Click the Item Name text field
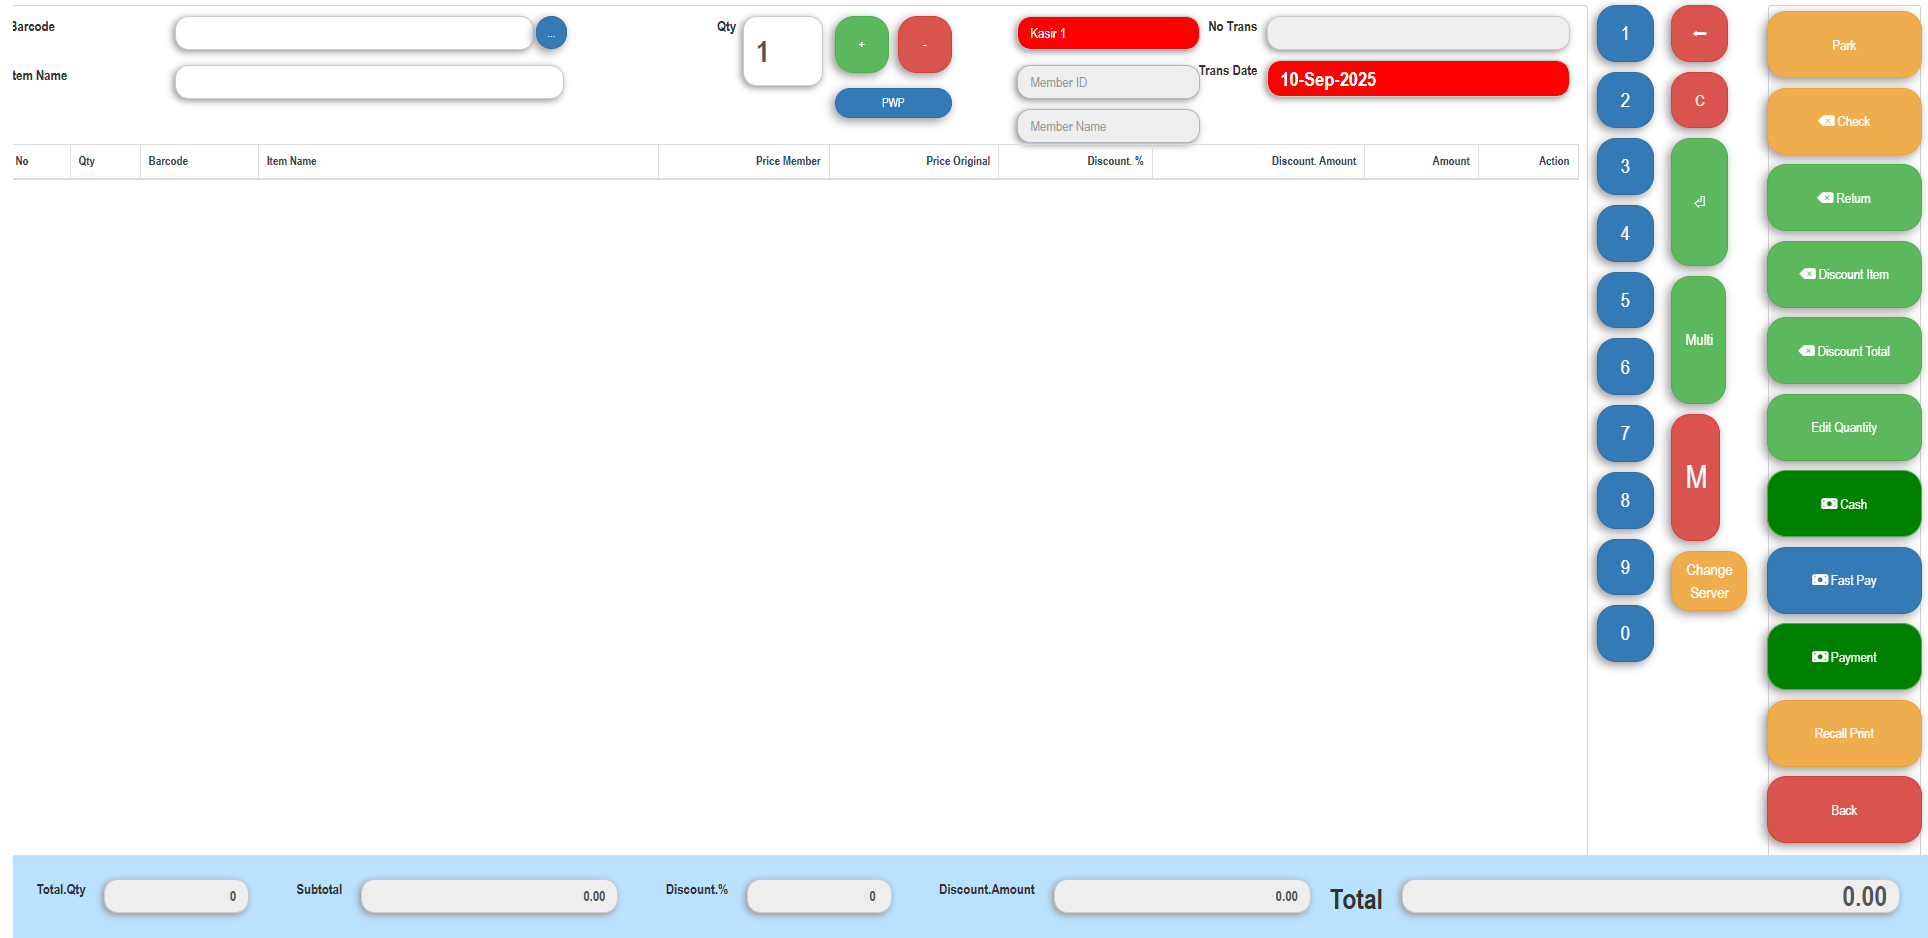The width and height of the screenshot is (1928, 938). (369, 82)
